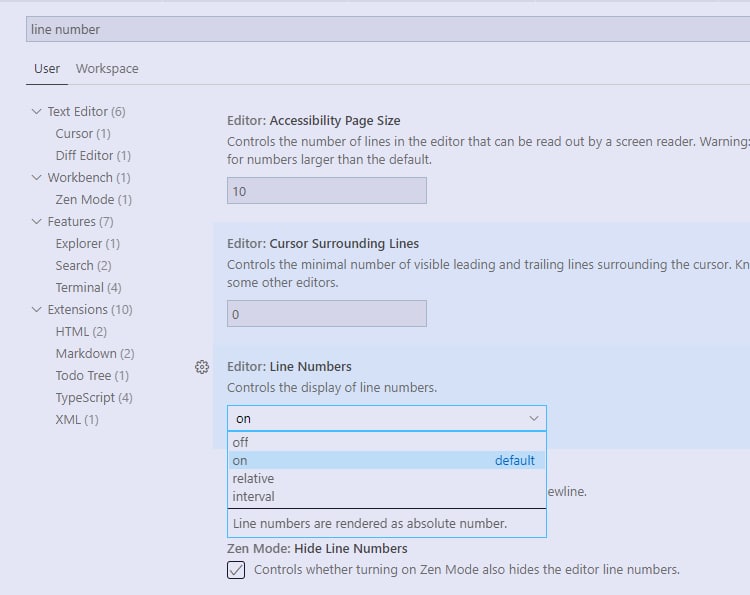Click 'Editor: Cursor Surrounding Lines' title

pyautogui.click(x=323, y=243)
